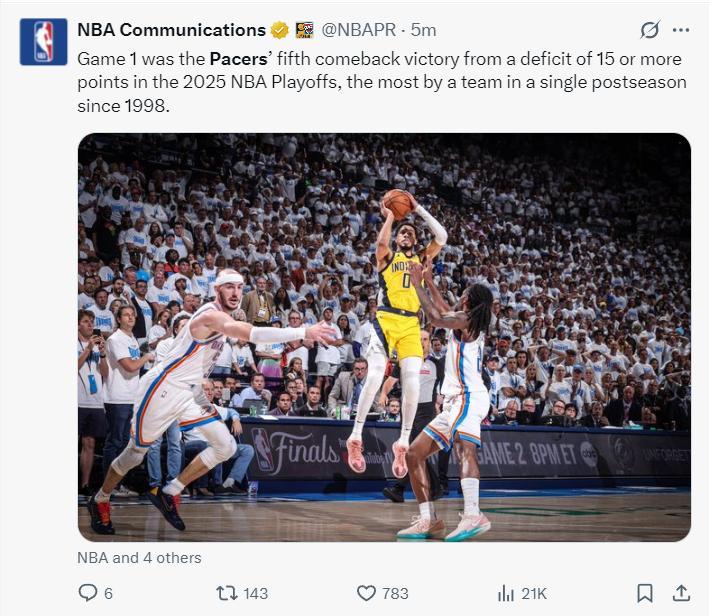Open the NBA Communications display name link
The image size is (709, 616).
coord(171,30)
